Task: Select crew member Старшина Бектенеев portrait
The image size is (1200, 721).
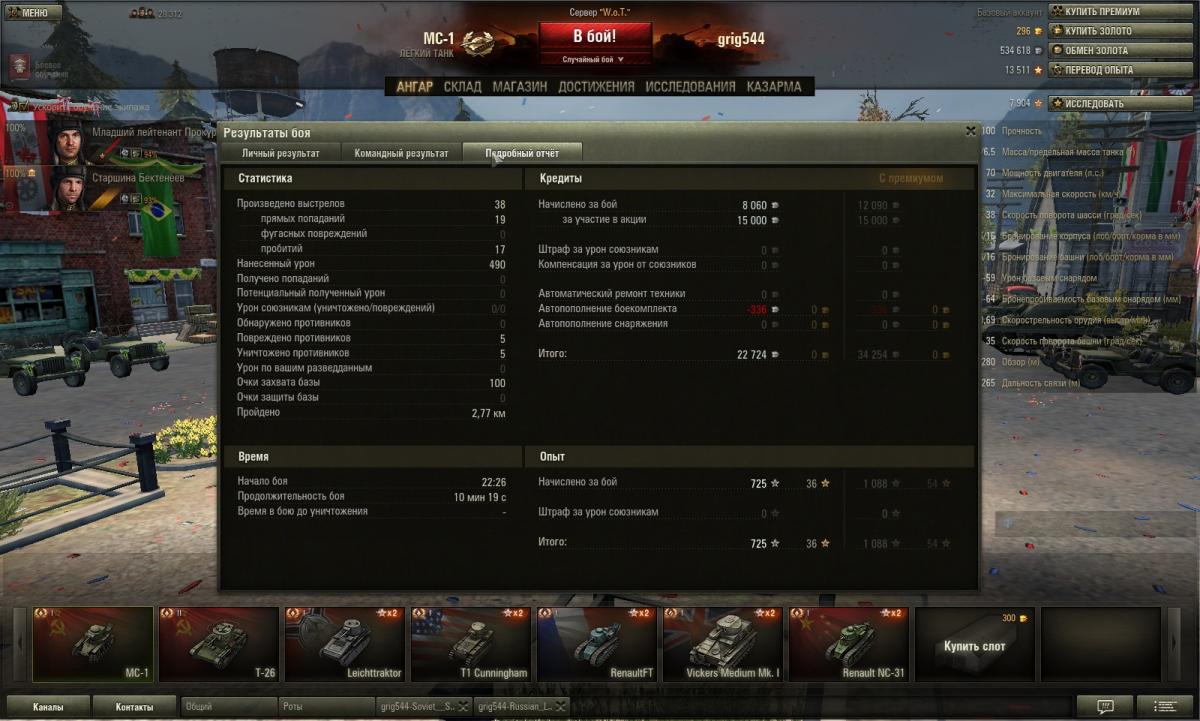Action: tap(70, 187)
